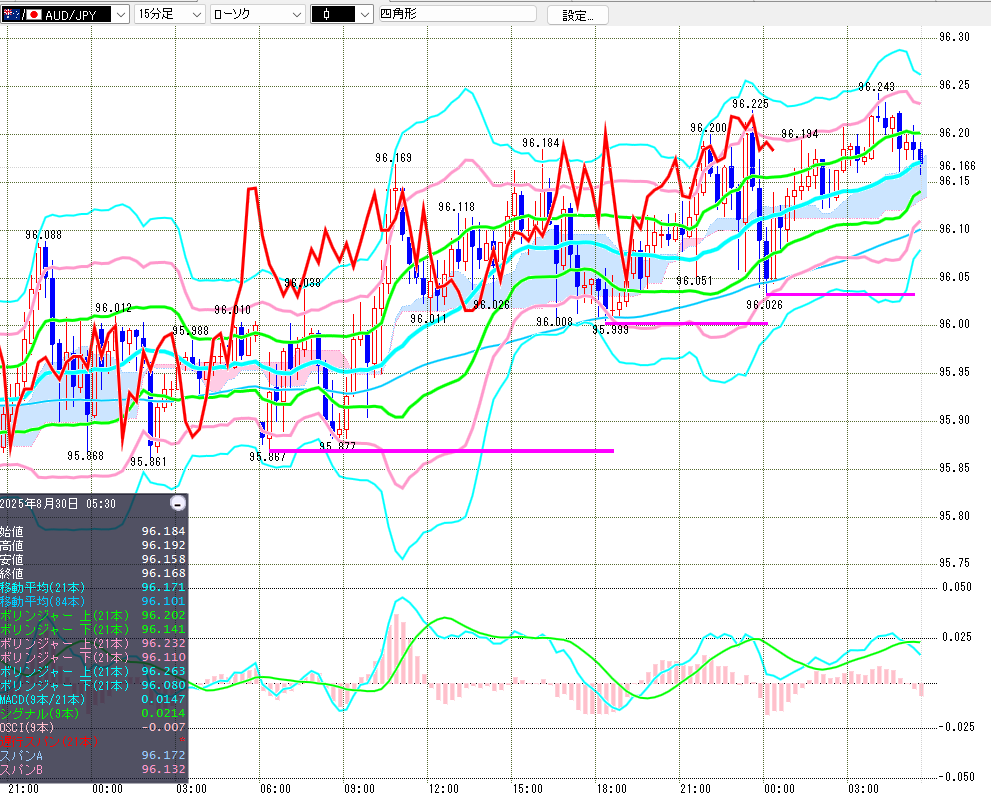Select the シグナル(9本) row
This screenshot has width=991, height=798.
[x=94, y=713]
